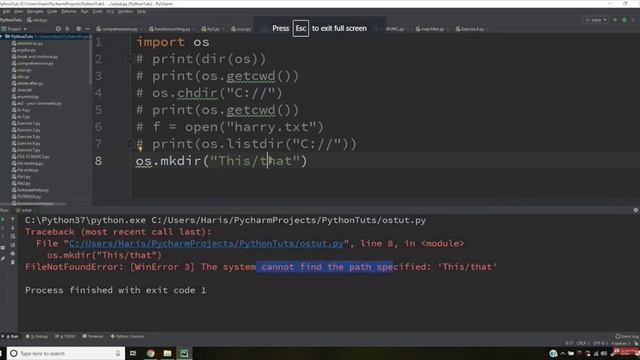The width and height of the screenshot is (640, 360).
Task: Click PythonTuts breadcrumb in navigation bar
Action: (x=11, y=20)
